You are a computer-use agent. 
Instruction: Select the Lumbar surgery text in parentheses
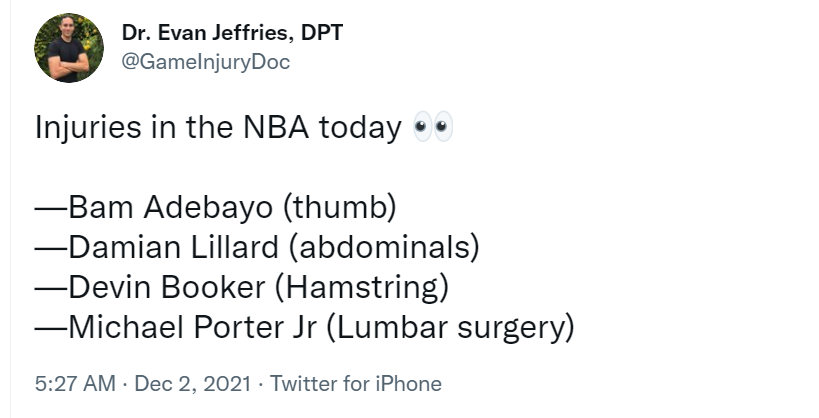pos(451,328)
